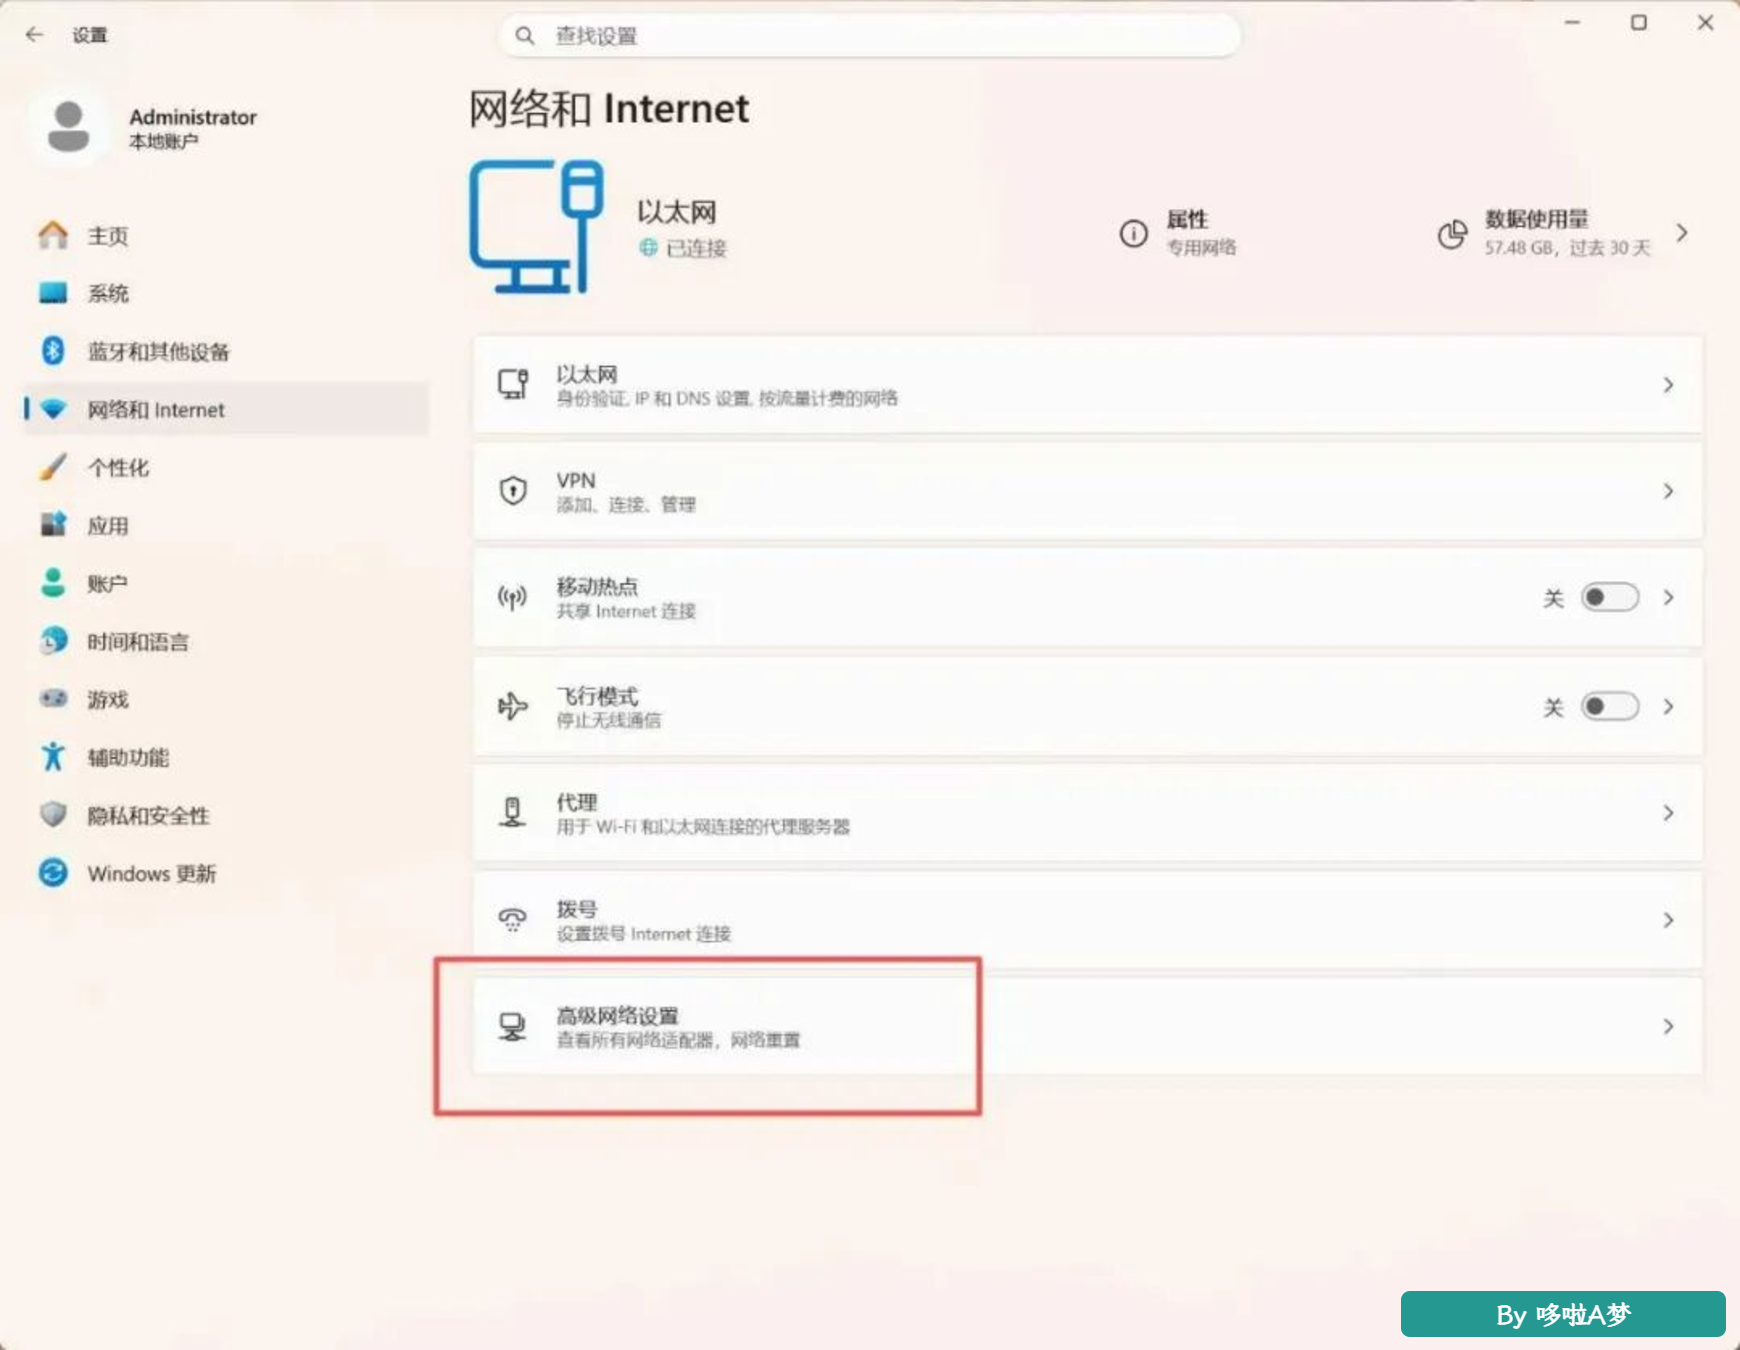
Task: Click the 数据使用量 pie chart icon
Action: pos(1452,234)
